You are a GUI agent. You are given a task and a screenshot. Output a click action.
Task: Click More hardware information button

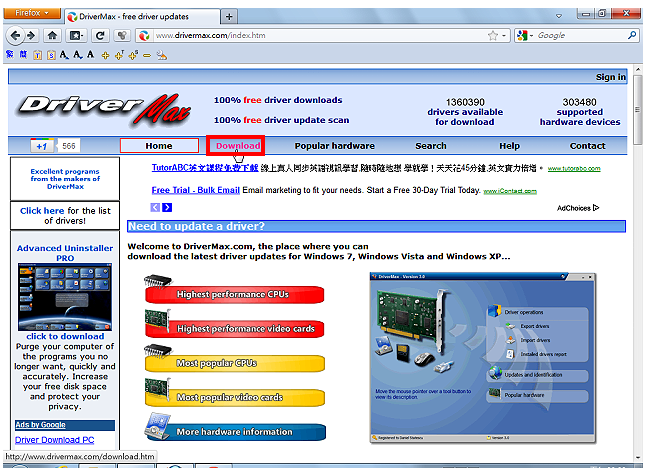pyautogui.click(x=235, y=428)
